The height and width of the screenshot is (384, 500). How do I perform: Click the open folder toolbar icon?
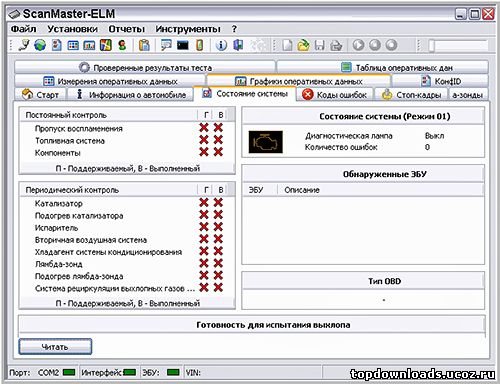click(x=303, y=45)
